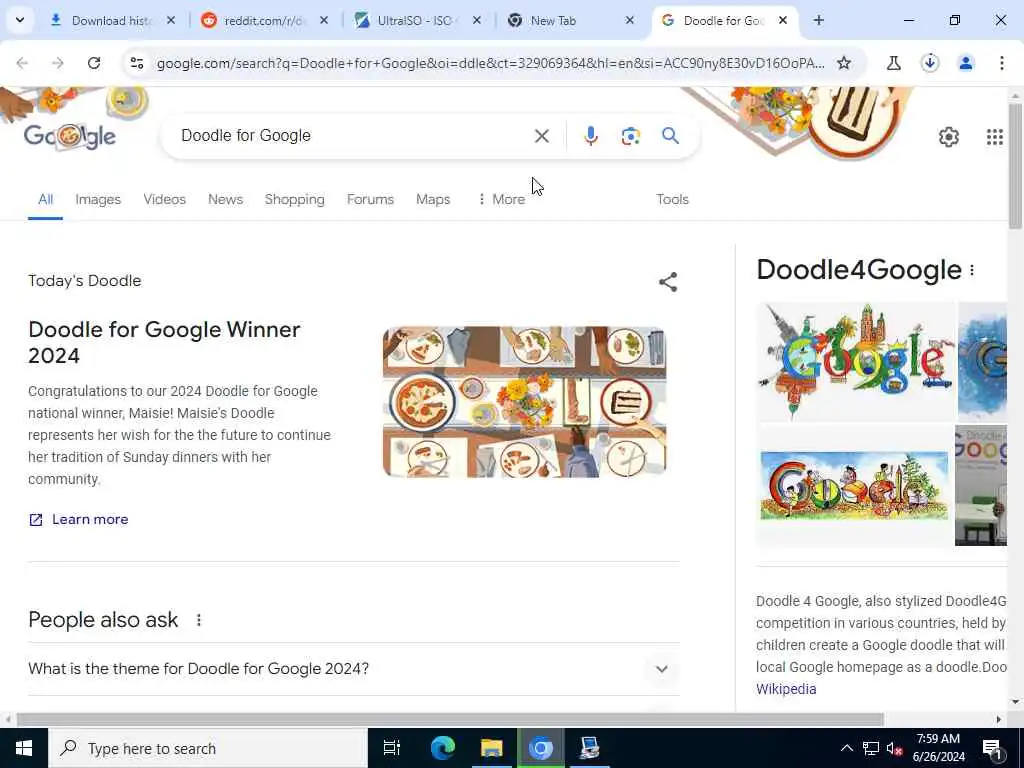Viewport: 1024px width, 768px height.
Task: View site information icon in address bar
Action: point(137,63)
